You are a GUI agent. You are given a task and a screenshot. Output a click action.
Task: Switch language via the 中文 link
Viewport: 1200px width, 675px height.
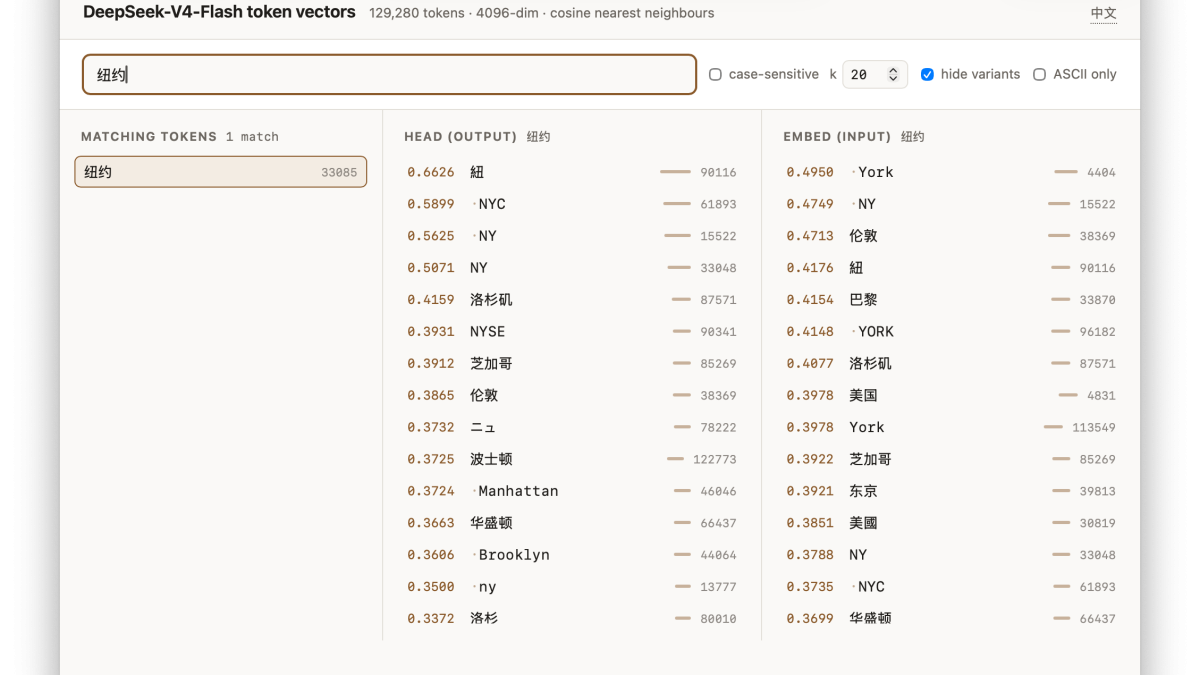[x=1103, y=13]
